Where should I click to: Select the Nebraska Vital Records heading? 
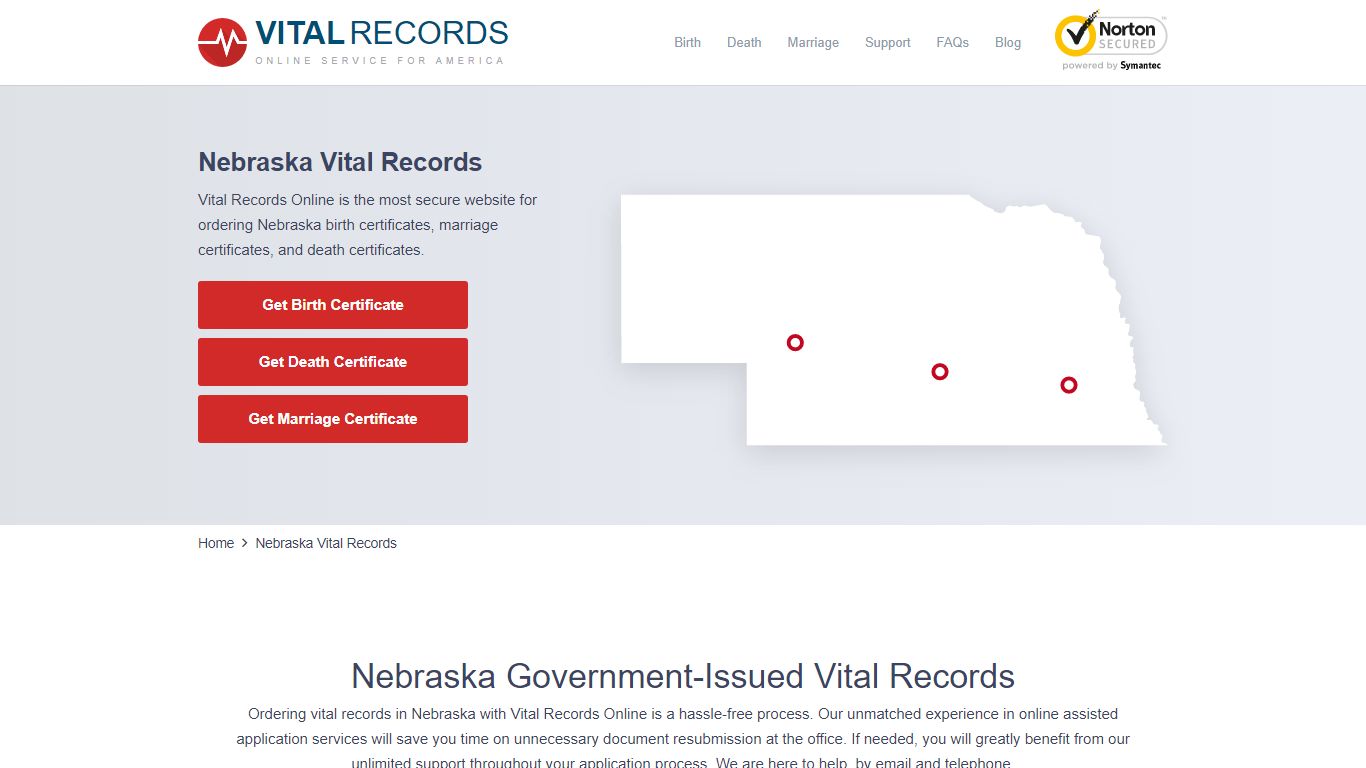pyautogui.click(x=340, y=162)
